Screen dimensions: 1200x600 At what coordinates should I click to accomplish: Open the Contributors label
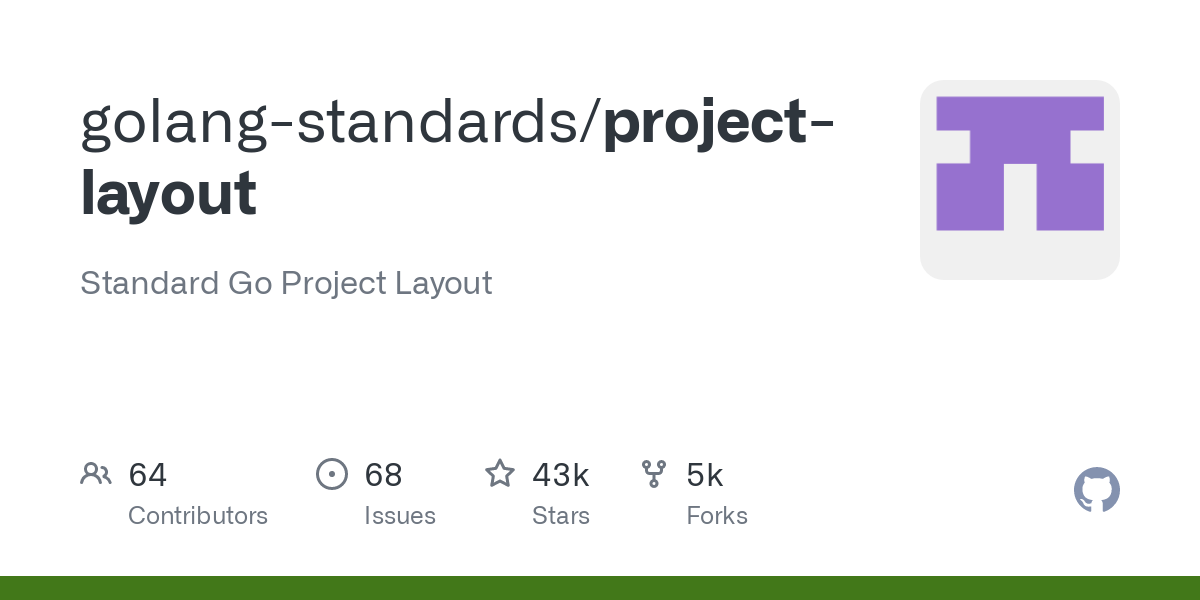(198, 516)
